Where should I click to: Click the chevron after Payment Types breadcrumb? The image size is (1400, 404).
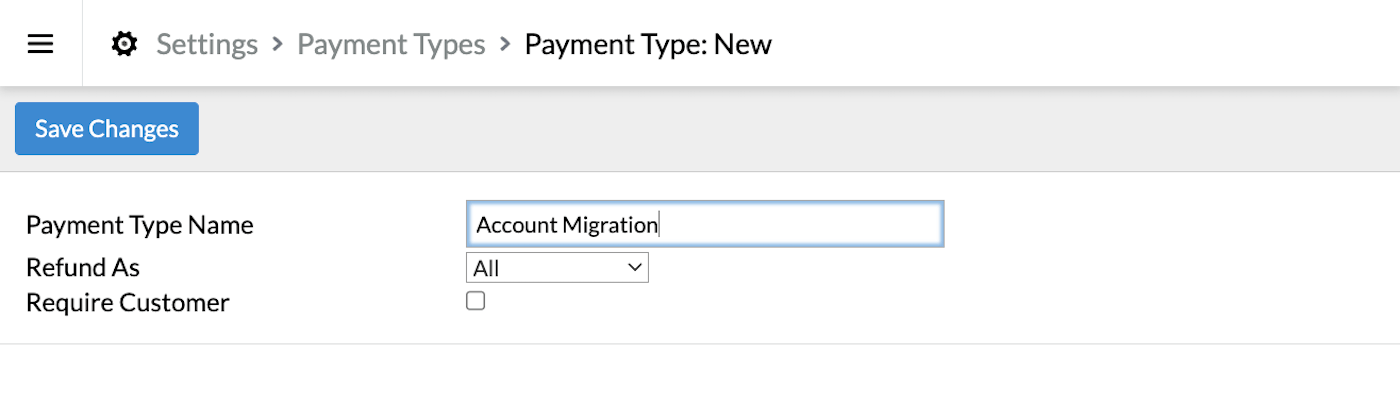coord(505,44)
